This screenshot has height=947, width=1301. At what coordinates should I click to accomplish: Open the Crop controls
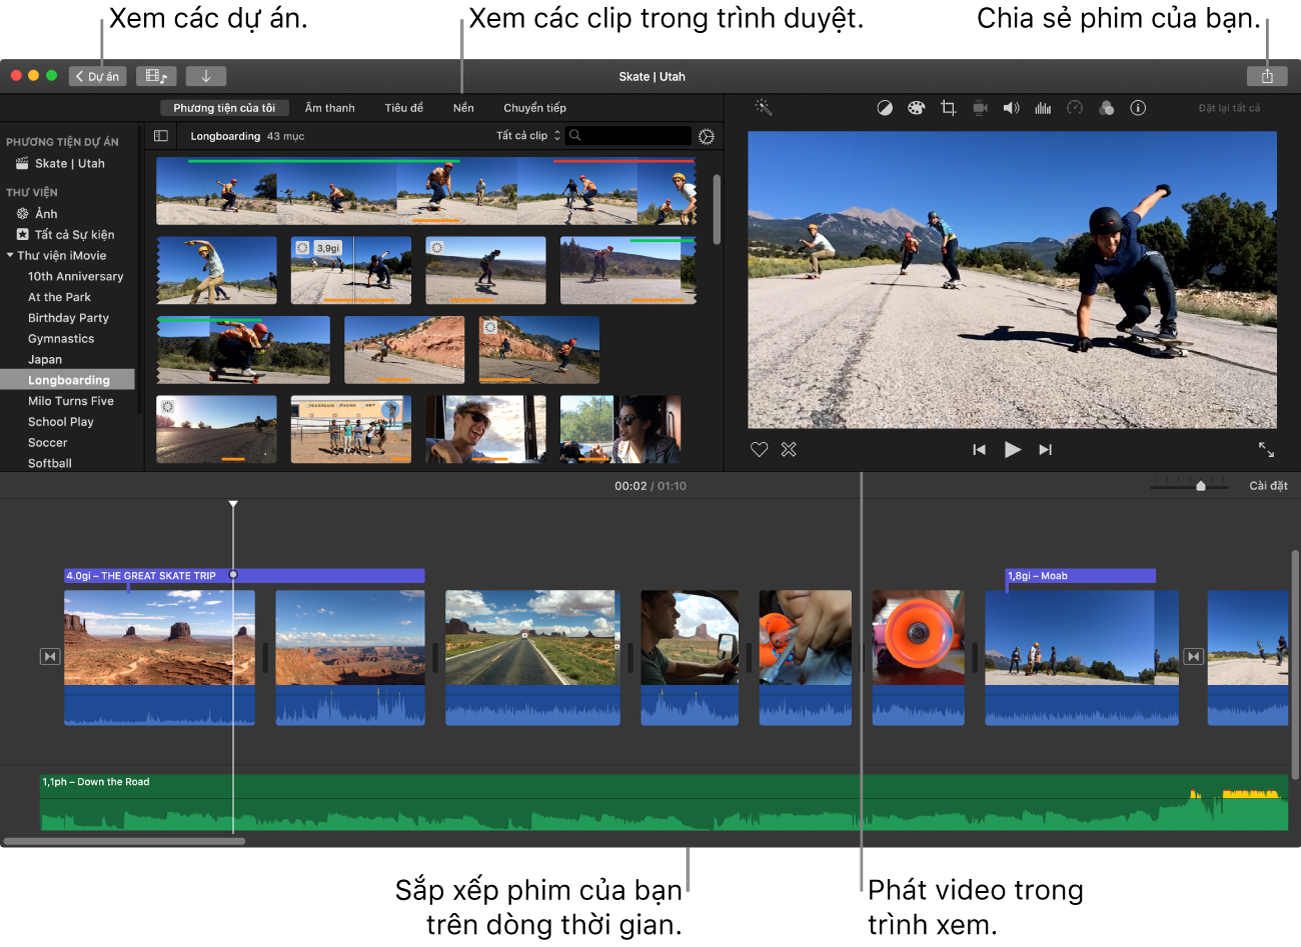point(948,108)
